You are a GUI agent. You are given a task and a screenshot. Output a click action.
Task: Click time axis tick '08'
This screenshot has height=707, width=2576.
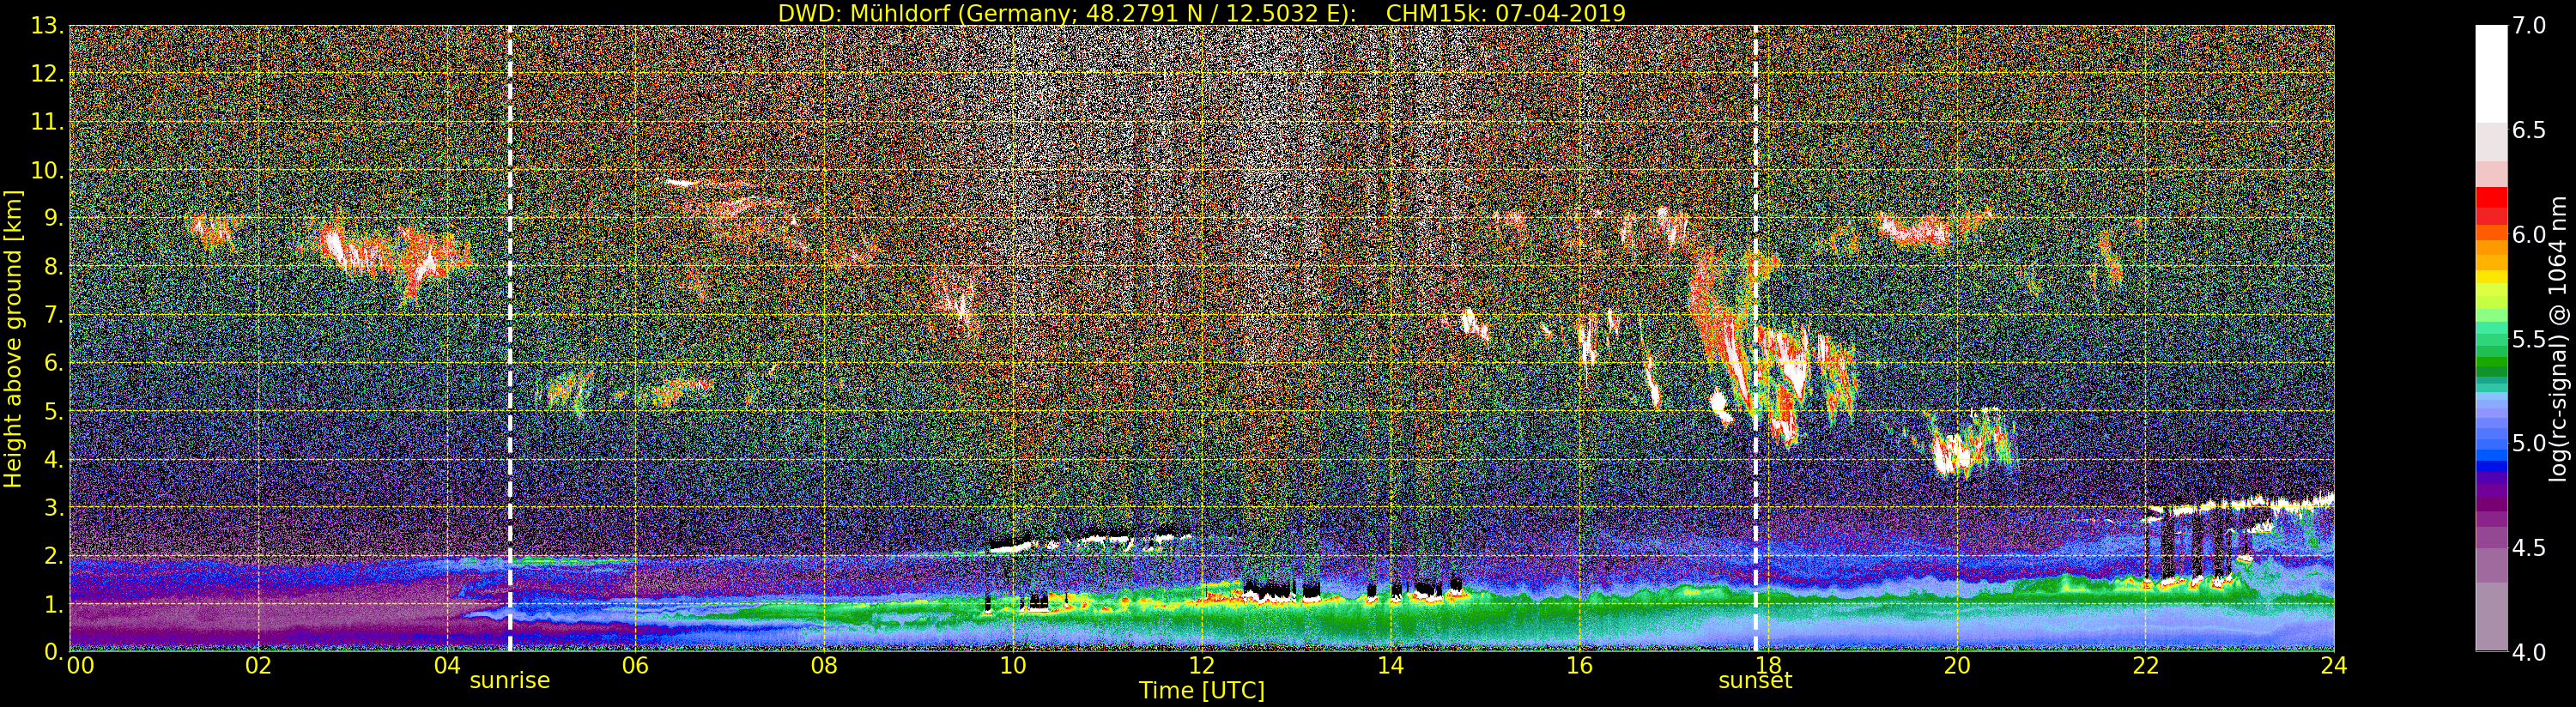(x=824, y=665)
